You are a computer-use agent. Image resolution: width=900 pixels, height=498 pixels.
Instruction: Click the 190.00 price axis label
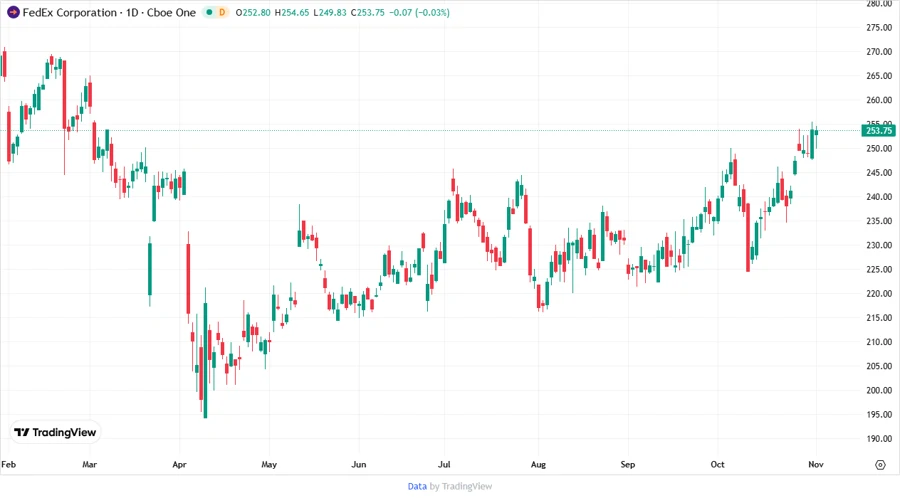click(x=879, y=439)
